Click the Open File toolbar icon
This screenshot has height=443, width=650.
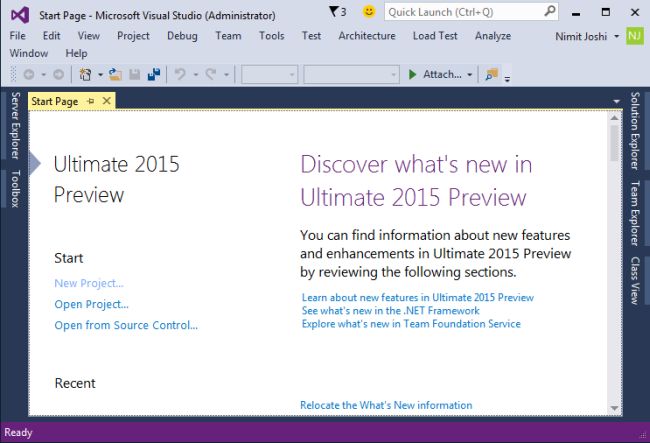click(x=115, y=75)
